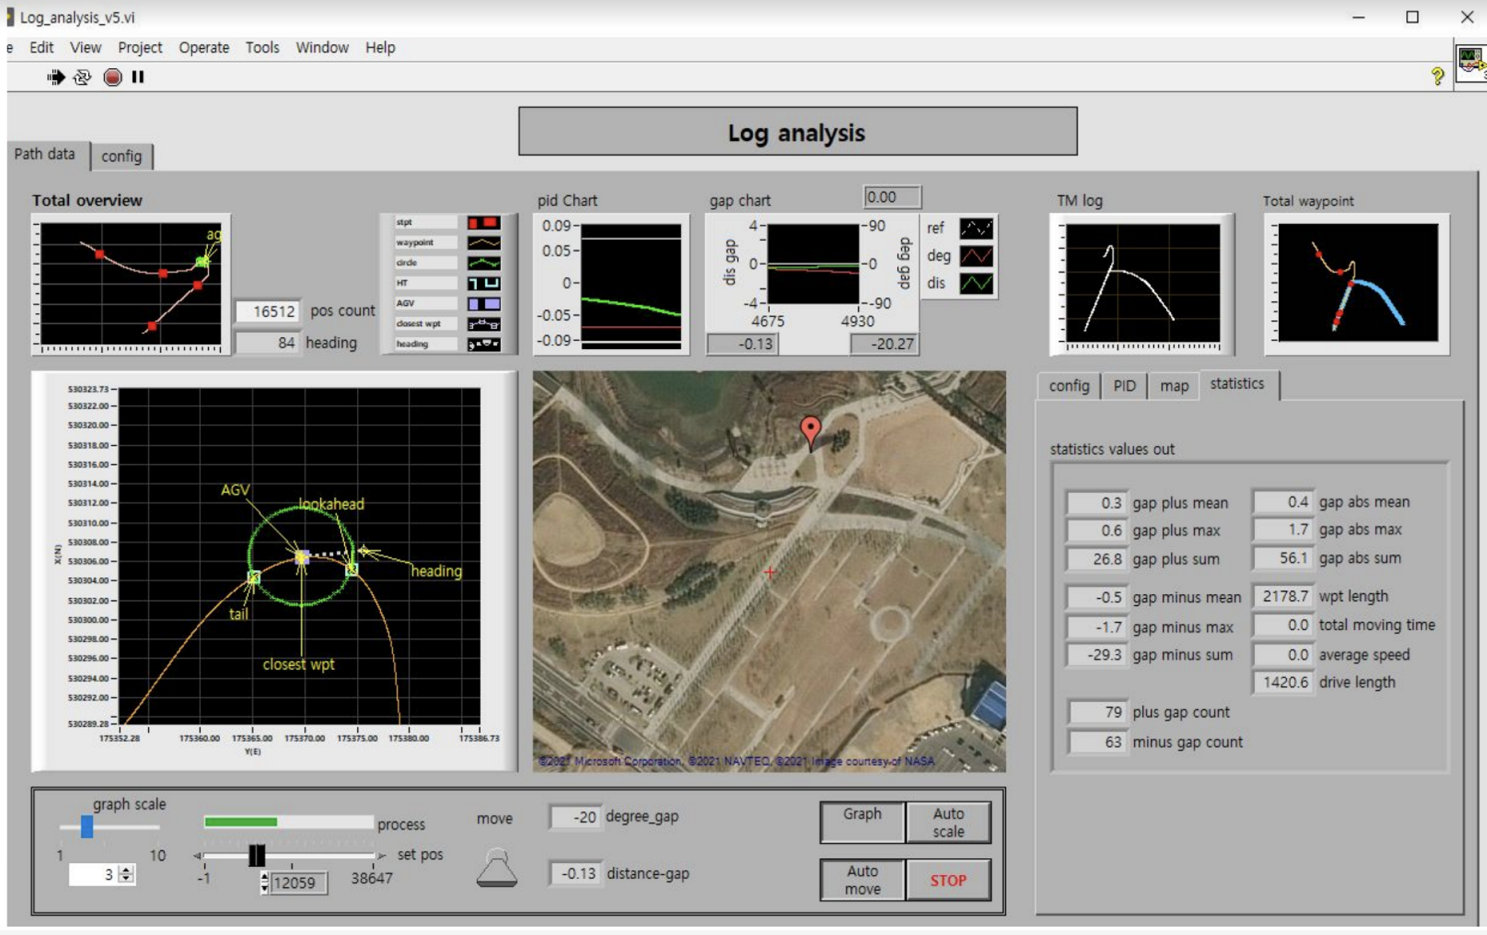Open the config tab beside Path data
Screen dimensions: 1487x935
pos(122,156)
